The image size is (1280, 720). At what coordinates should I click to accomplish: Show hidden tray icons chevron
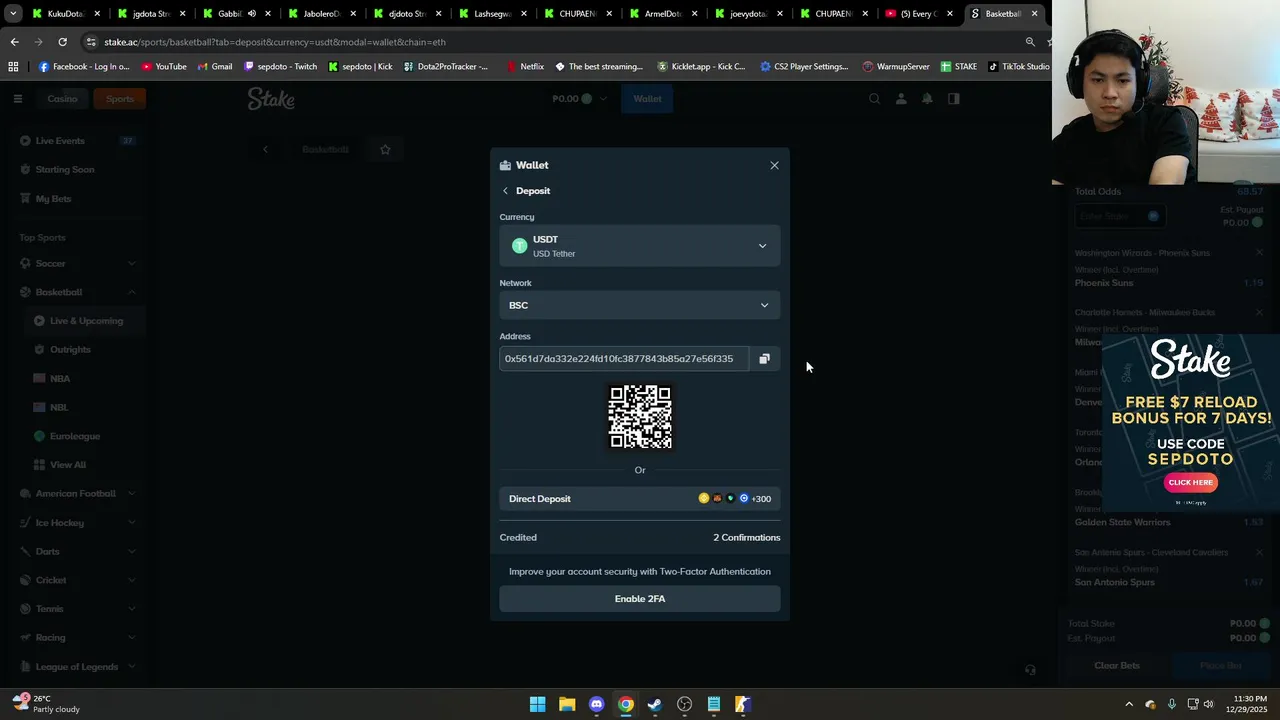click(x=1129, y=704)
